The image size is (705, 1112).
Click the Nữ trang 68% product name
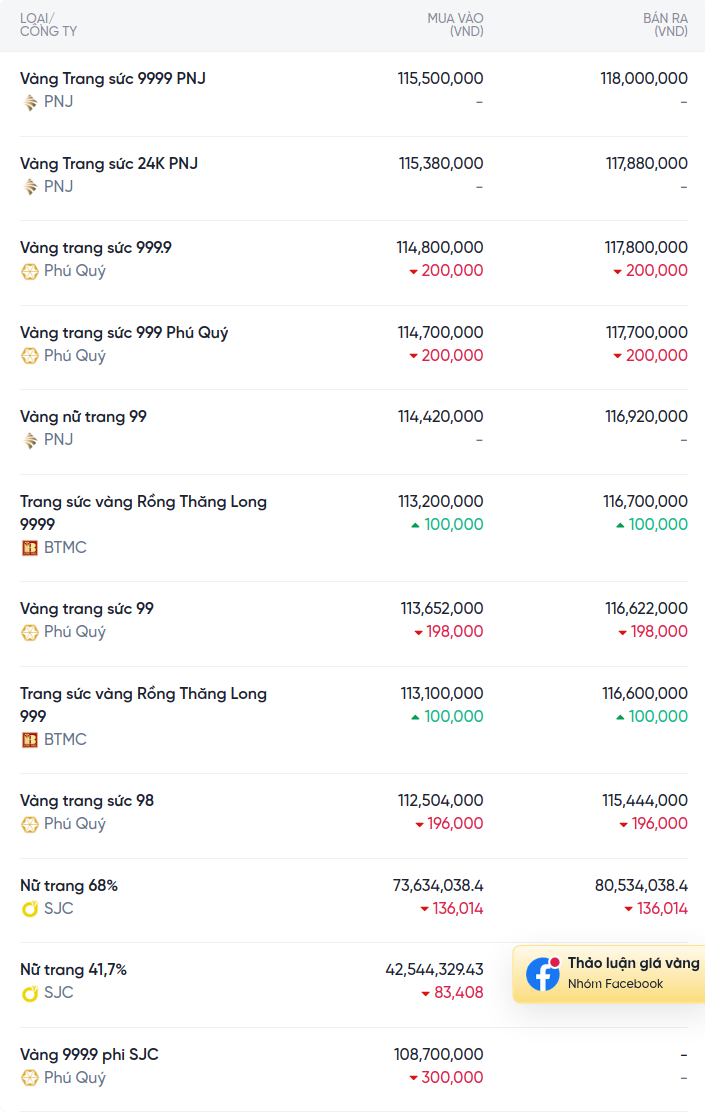69,886
